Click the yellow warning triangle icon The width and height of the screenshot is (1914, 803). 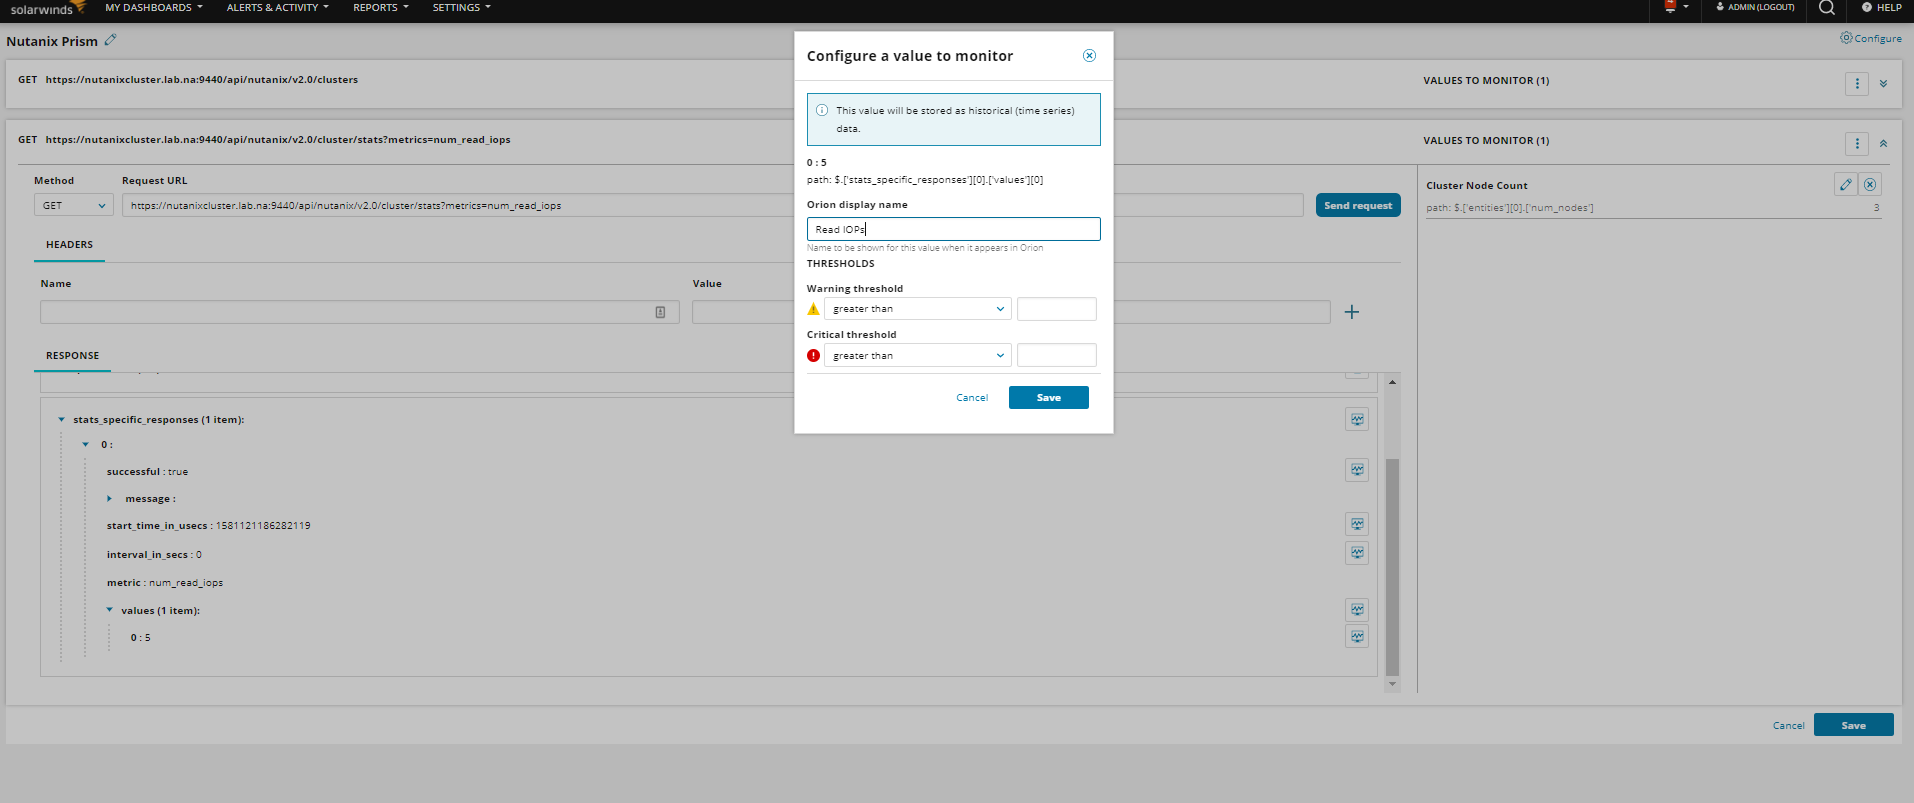coord(813,309)
